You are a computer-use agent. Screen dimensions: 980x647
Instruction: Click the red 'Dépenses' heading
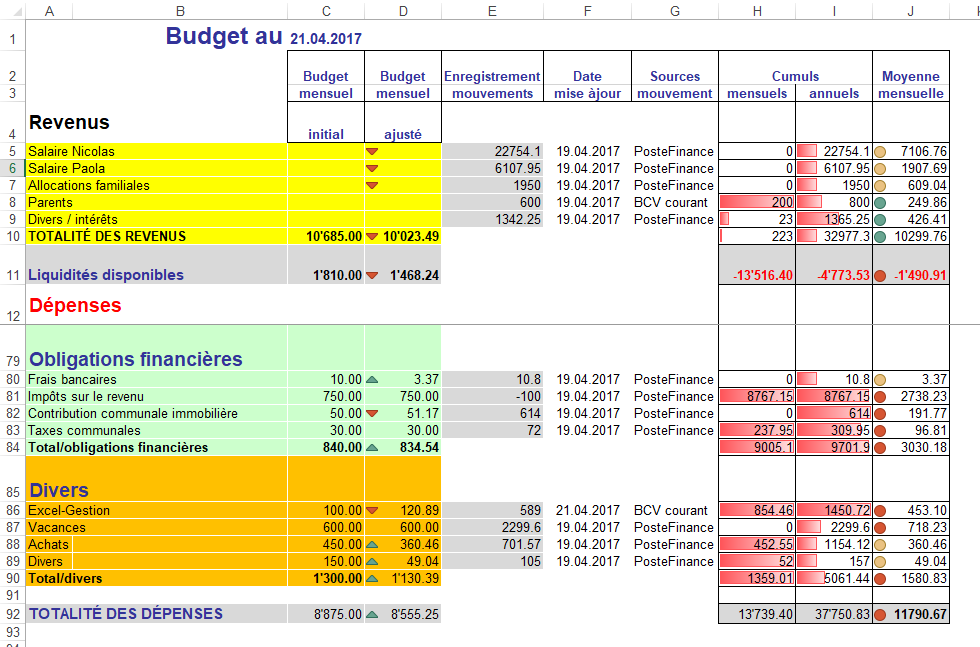75,305
